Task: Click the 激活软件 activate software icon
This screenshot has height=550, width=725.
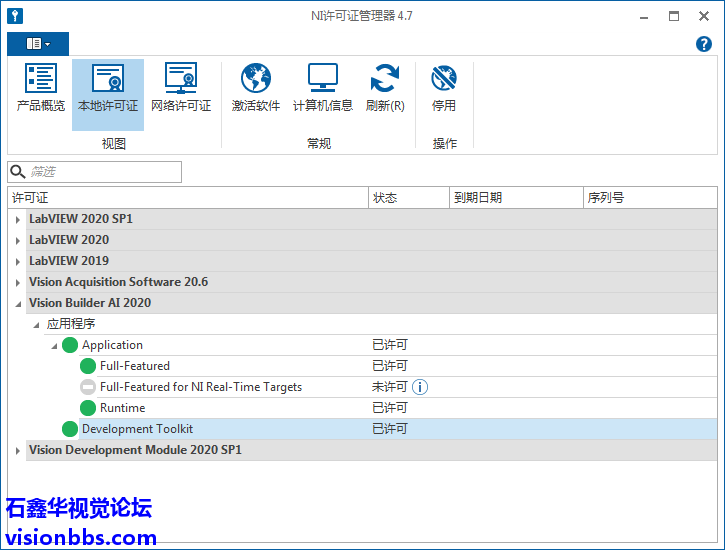Action: (256, 88)
